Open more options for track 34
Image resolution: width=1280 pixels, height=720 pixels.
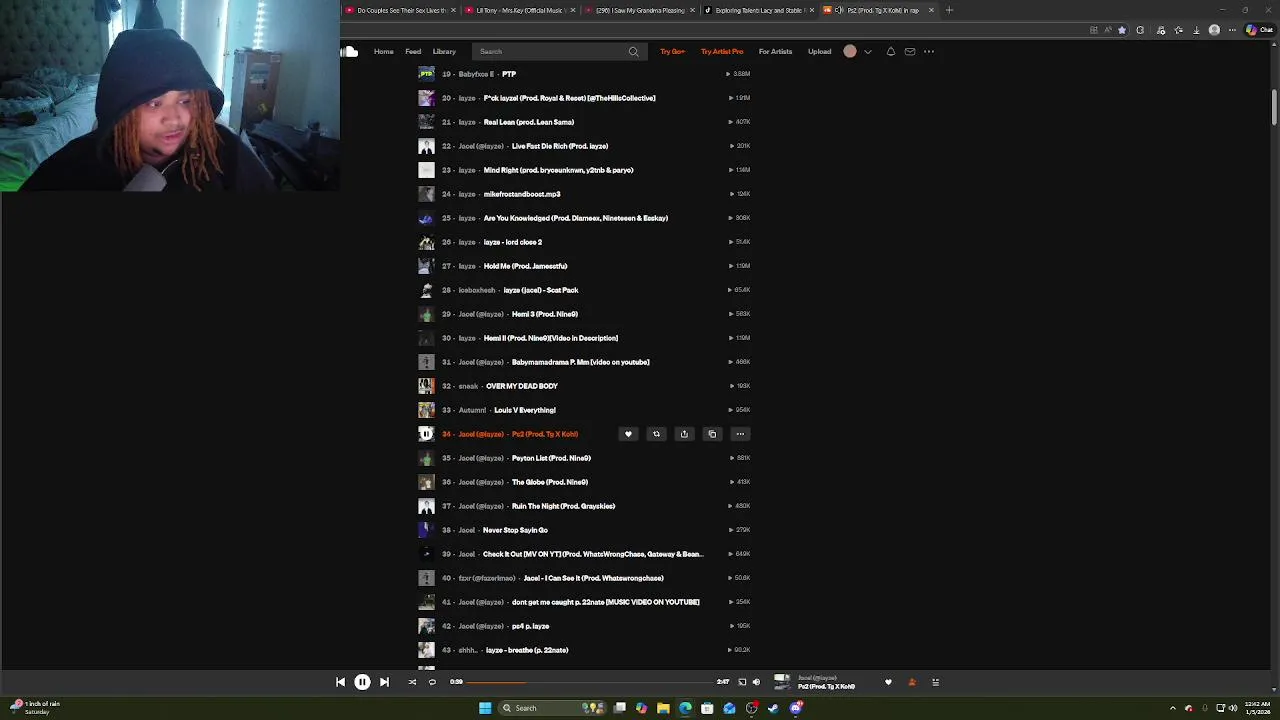point(740,434)
